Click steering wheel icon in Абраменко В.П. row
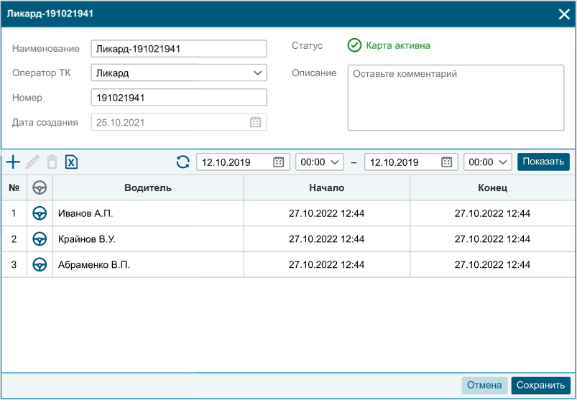Viewport: 577px width, 400px height. 39,265
